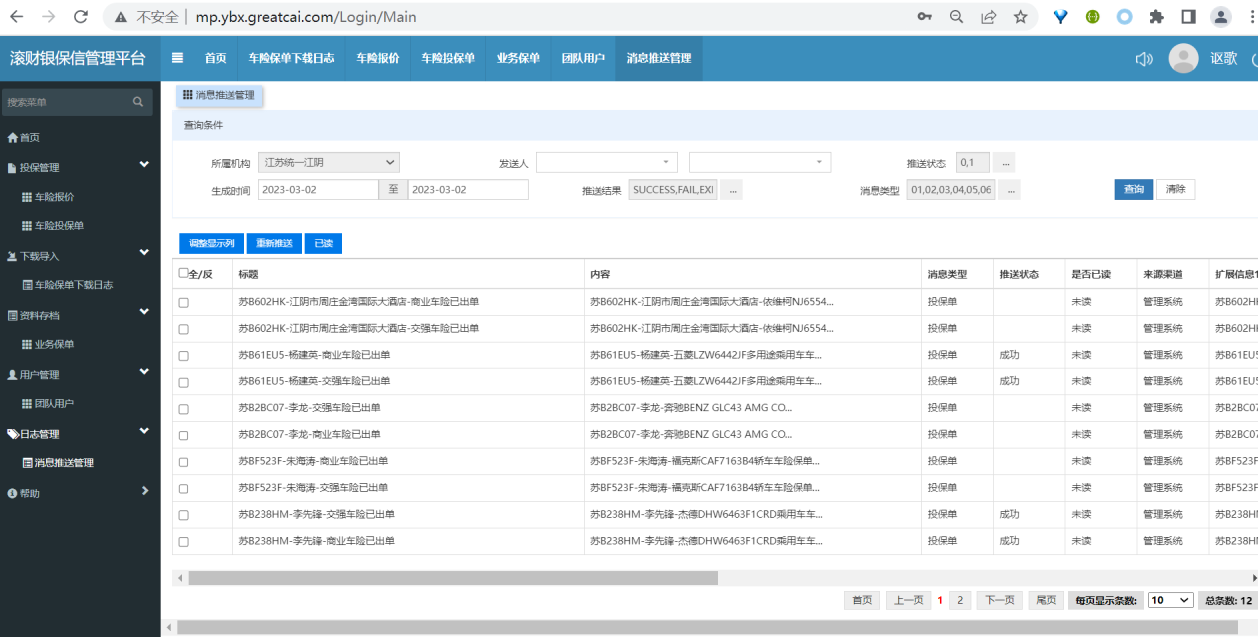Screen dimensions: 1258x637
Task: Click the 查询 search button
Action: click(1133, 189)
